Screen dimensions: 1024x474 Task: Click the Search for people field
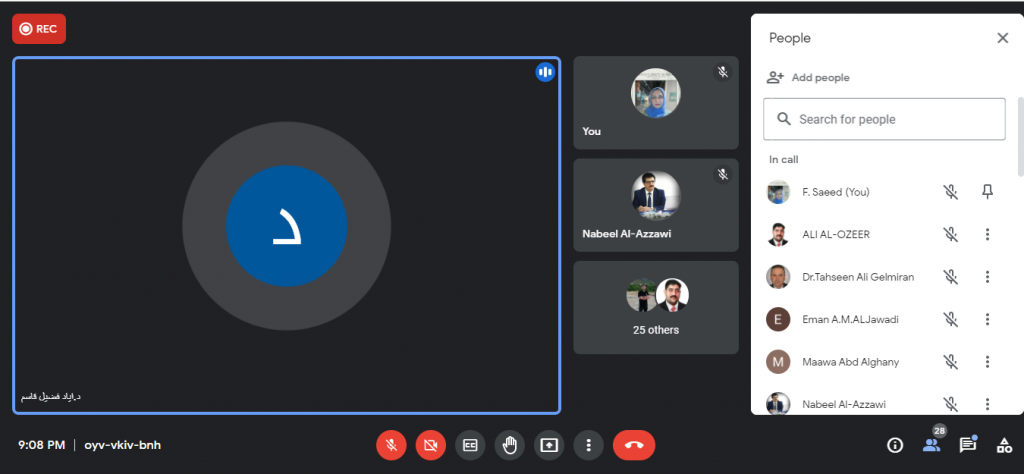(884, 119)
